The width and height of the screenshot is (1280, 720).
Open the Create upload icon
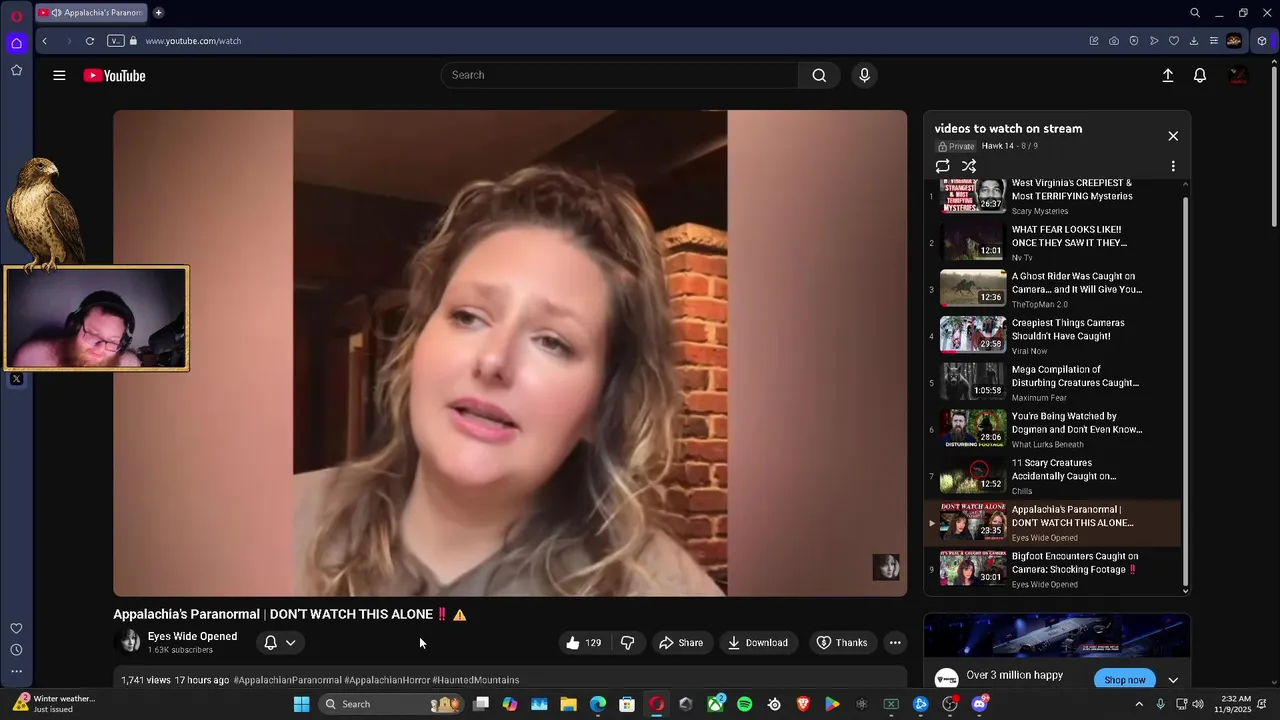point(1167,75)
